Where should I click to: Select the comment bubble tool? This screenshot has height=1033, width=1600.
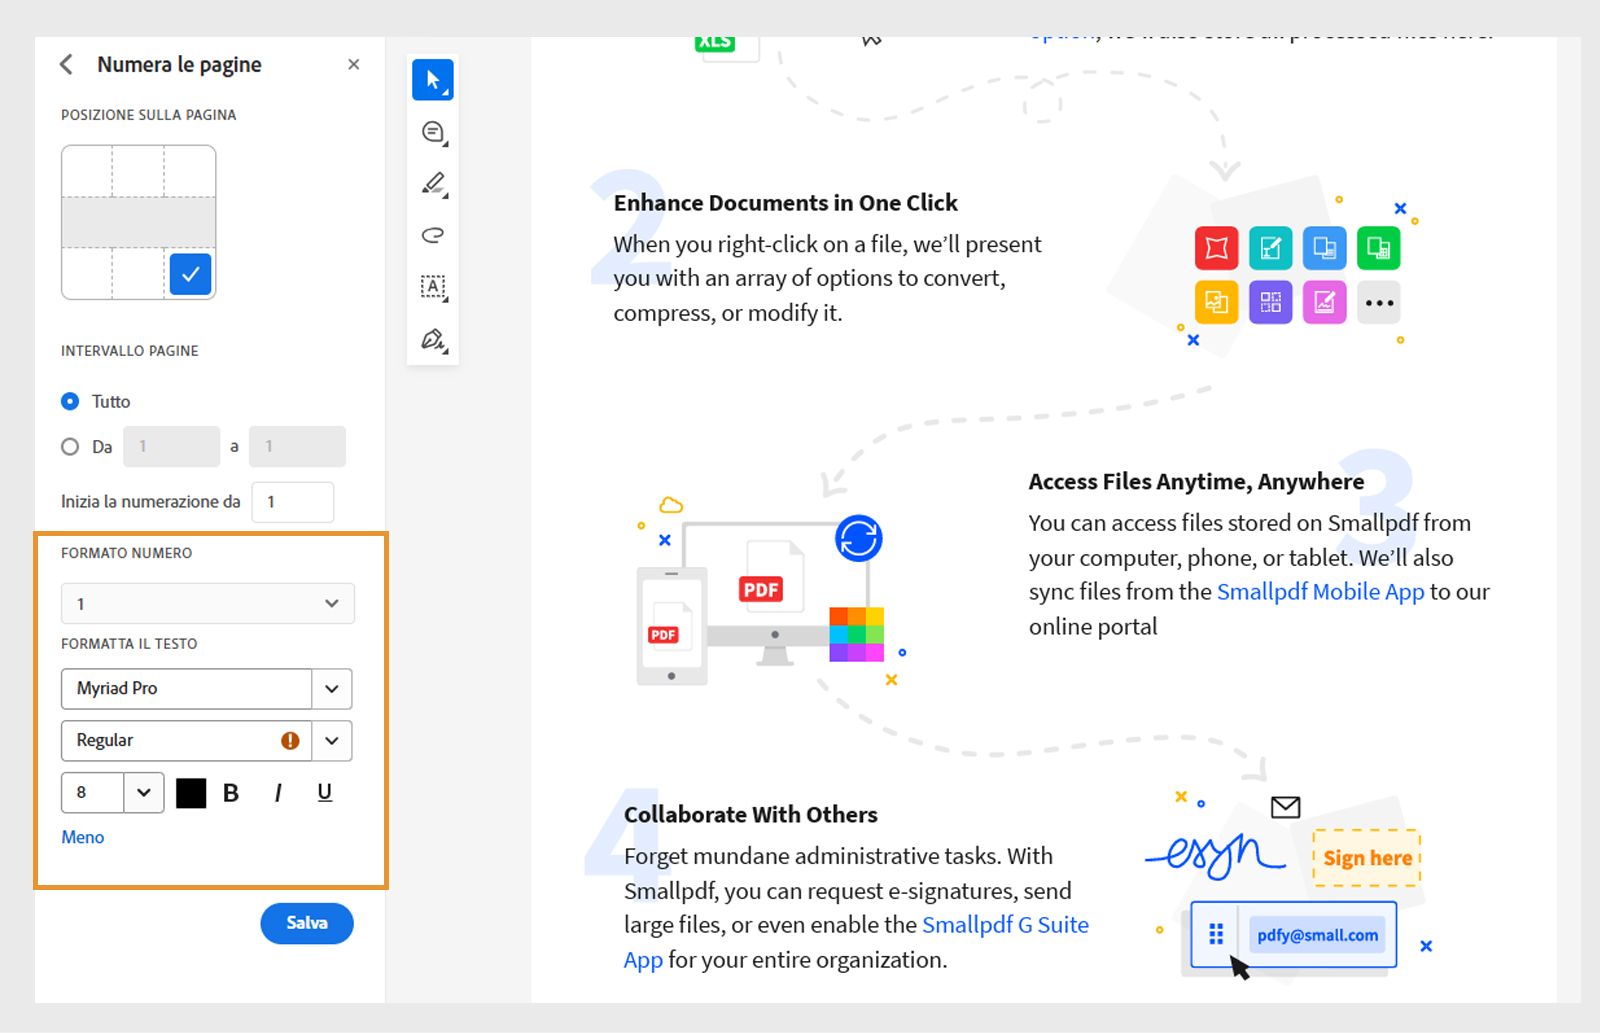pyautogui.click(x=433, y=132)
